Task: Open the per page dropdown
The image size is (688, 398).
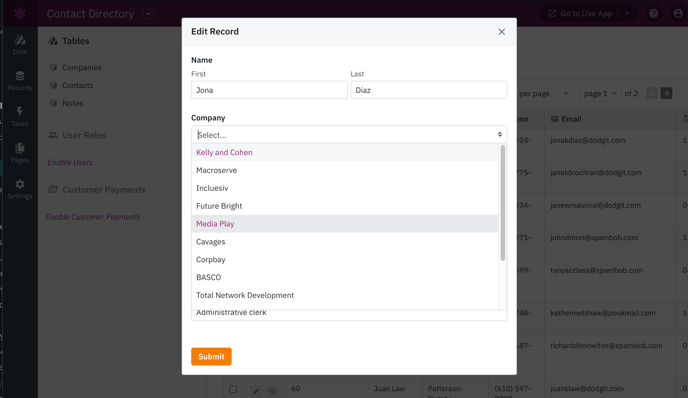Action: [544, 93]
